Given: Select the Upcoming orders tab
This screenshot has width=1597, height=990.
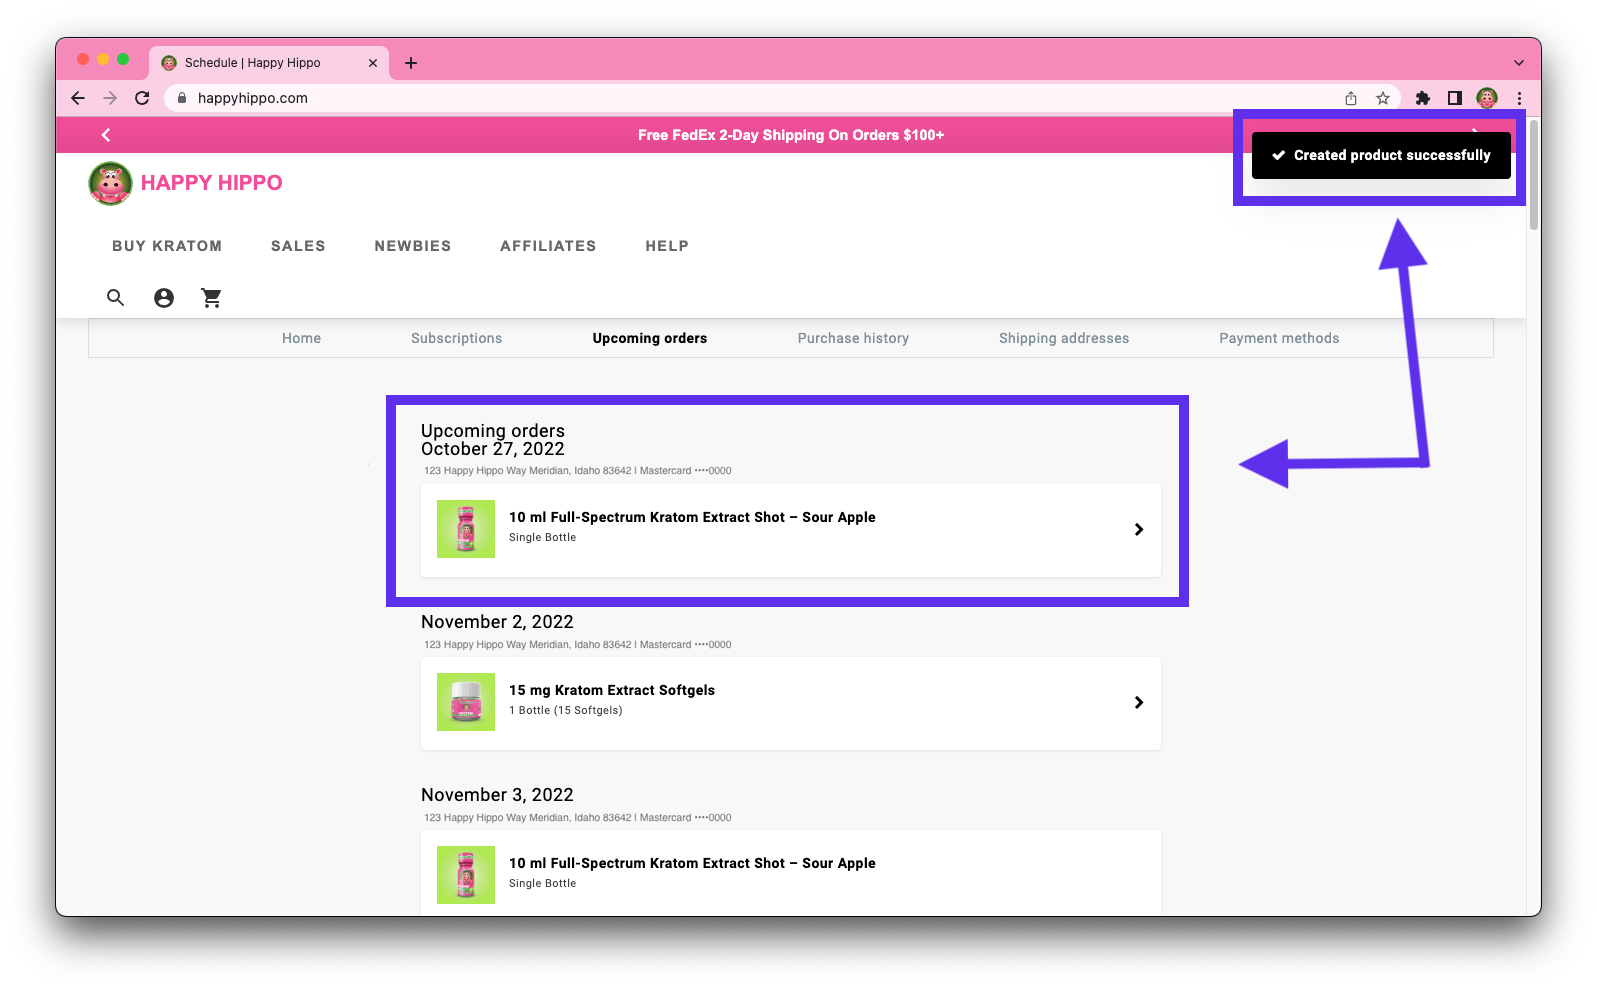Looking at the screenshot, I should (x=650, y=338).
